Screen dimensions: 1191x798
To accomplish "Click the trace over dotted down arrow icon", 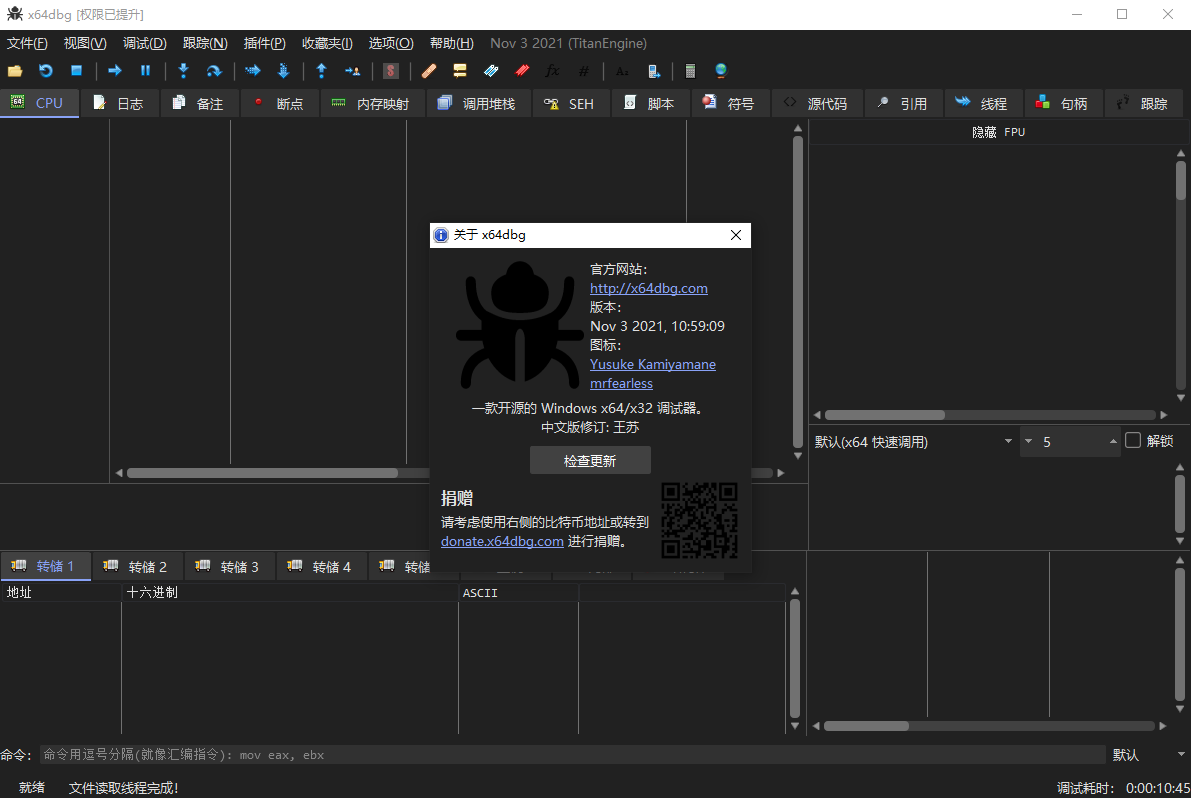I will tap(283, 71).
